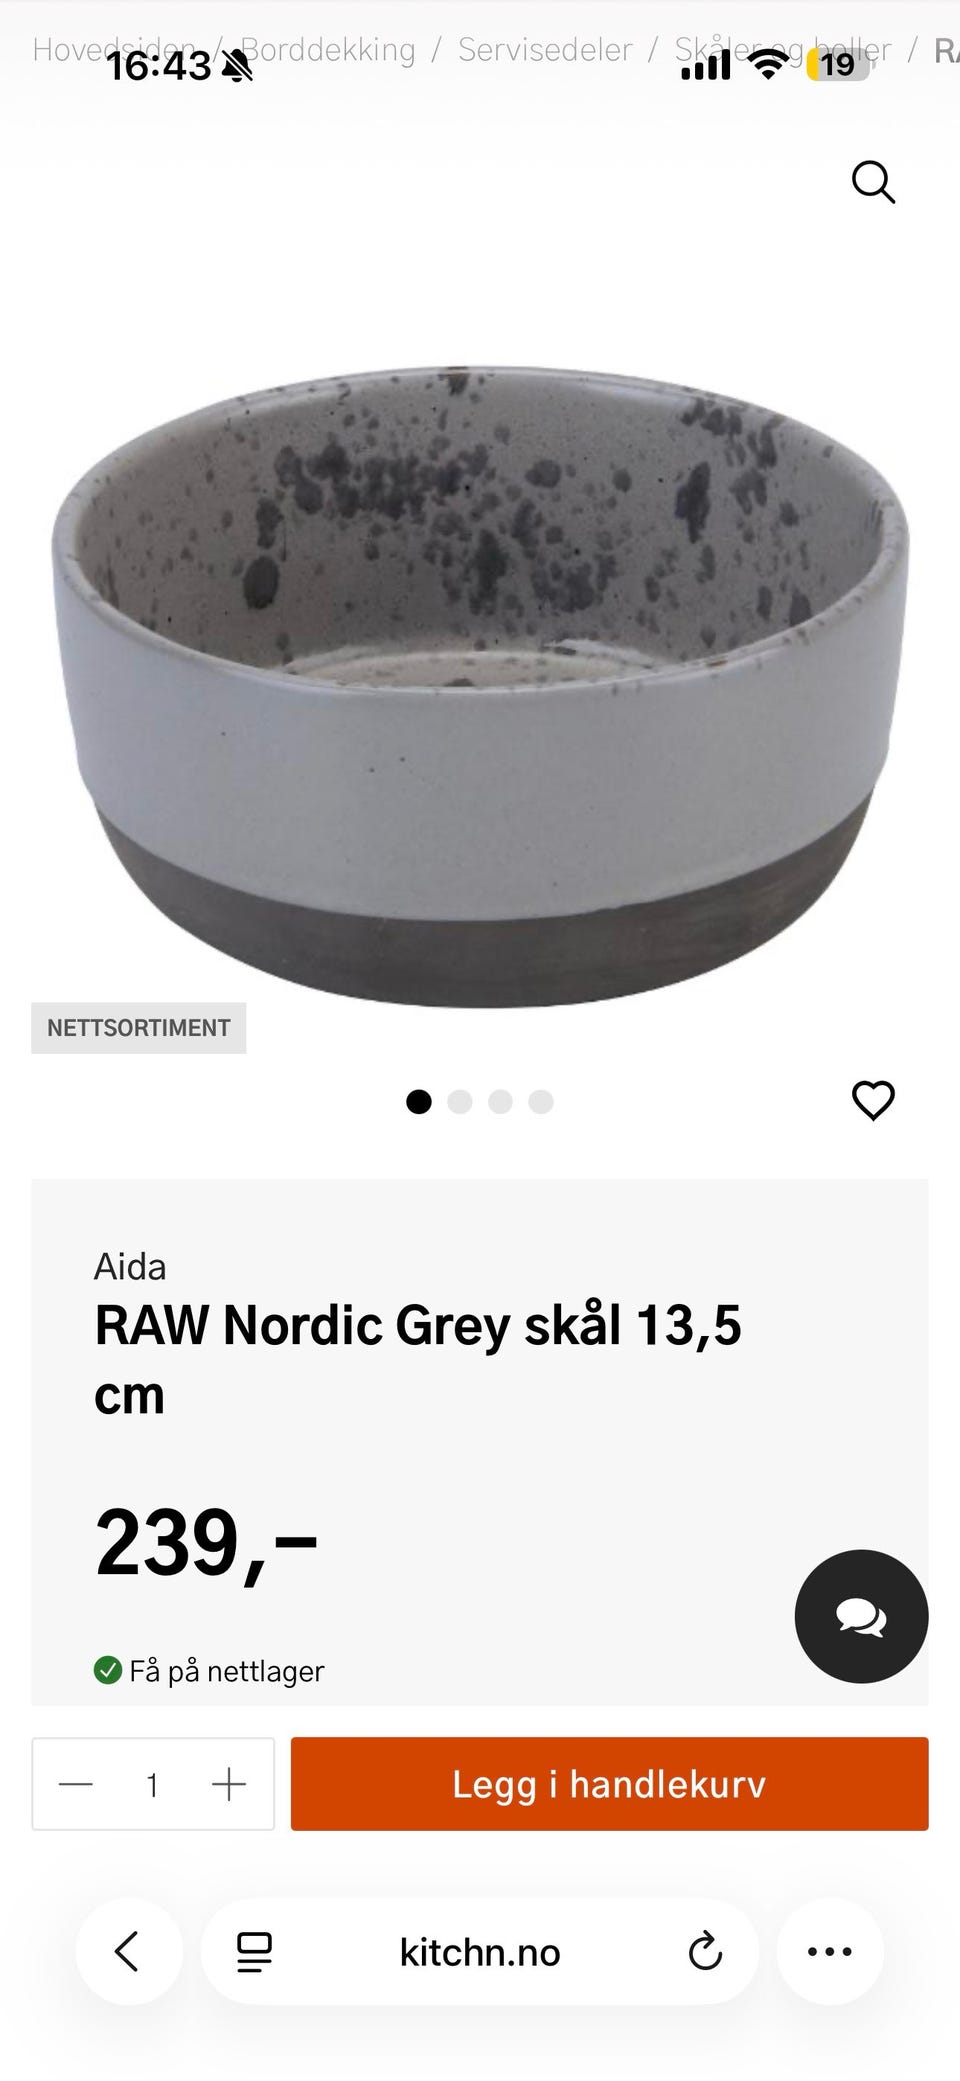Jump to the fourth product image dot
Screen dimensions: 960x2081
coord(541,1101)
